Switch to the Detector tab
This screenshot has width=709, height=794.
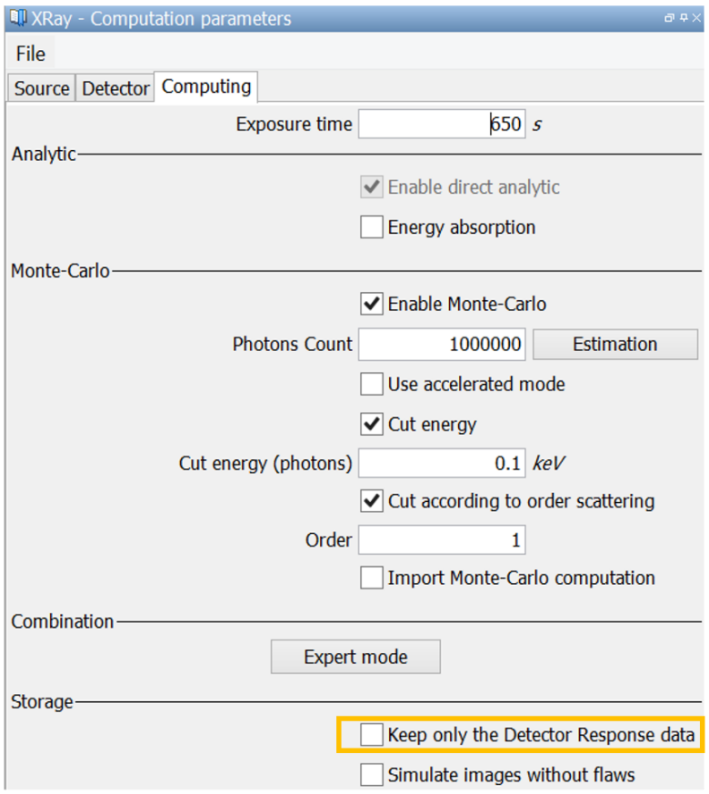(115, 89)
